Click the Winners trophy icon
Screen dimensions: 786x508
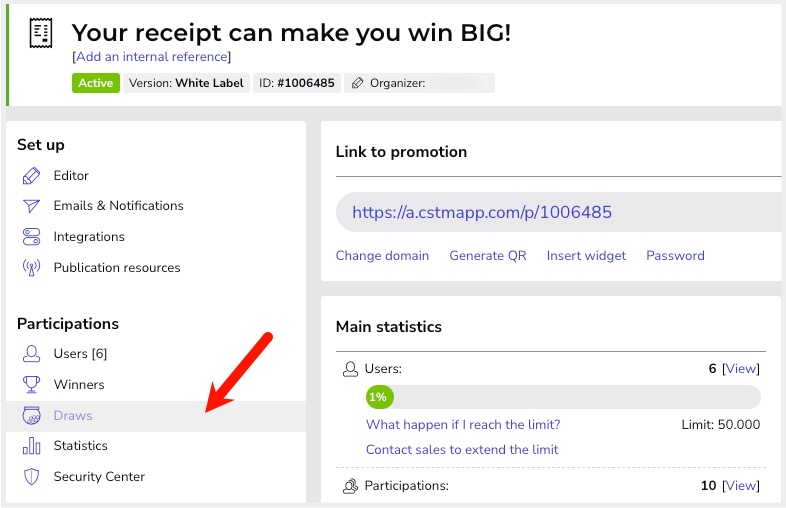tap(32, 385)
